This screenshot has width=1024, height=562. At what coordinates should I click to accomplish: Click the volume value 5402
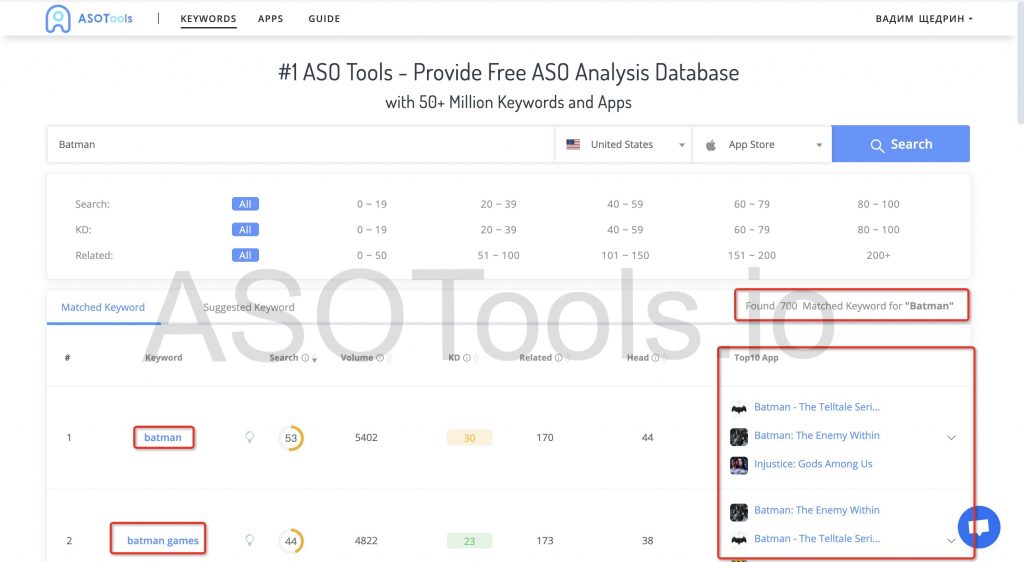pos(366,437)
